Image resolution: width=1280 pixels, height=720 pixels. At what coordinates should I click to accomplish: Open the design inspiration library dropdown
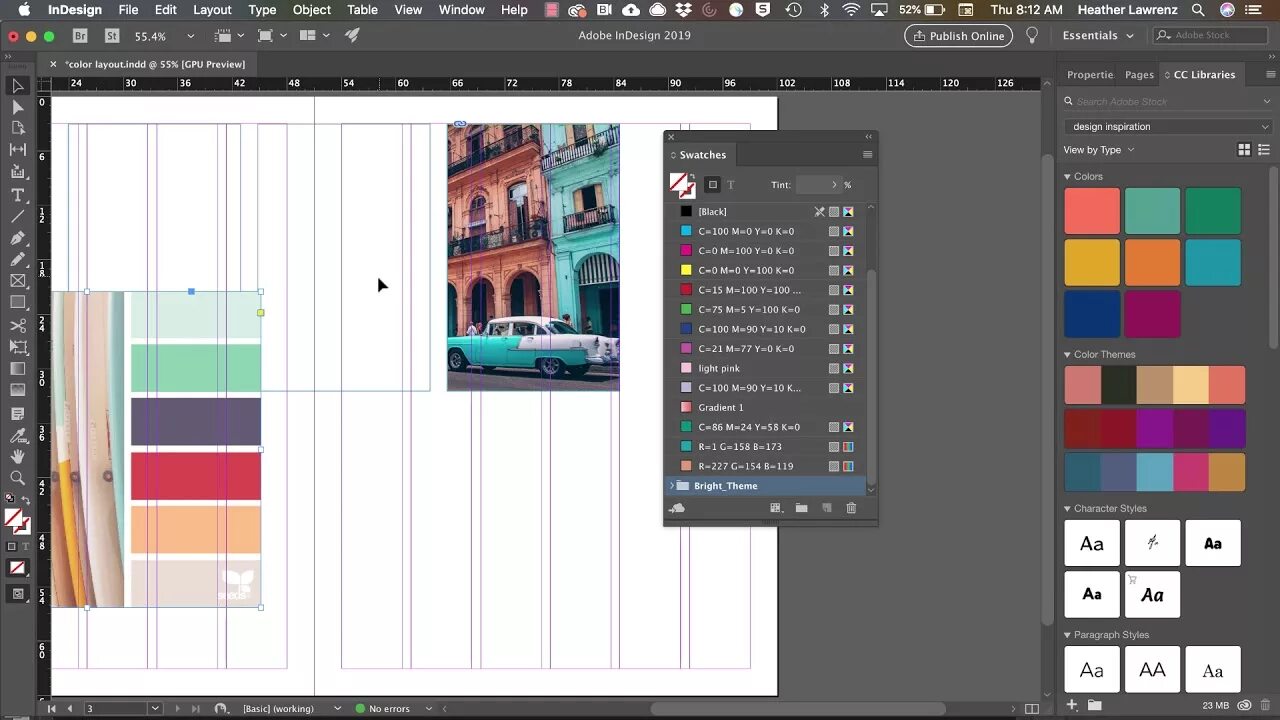click(x=1167, y=127)
